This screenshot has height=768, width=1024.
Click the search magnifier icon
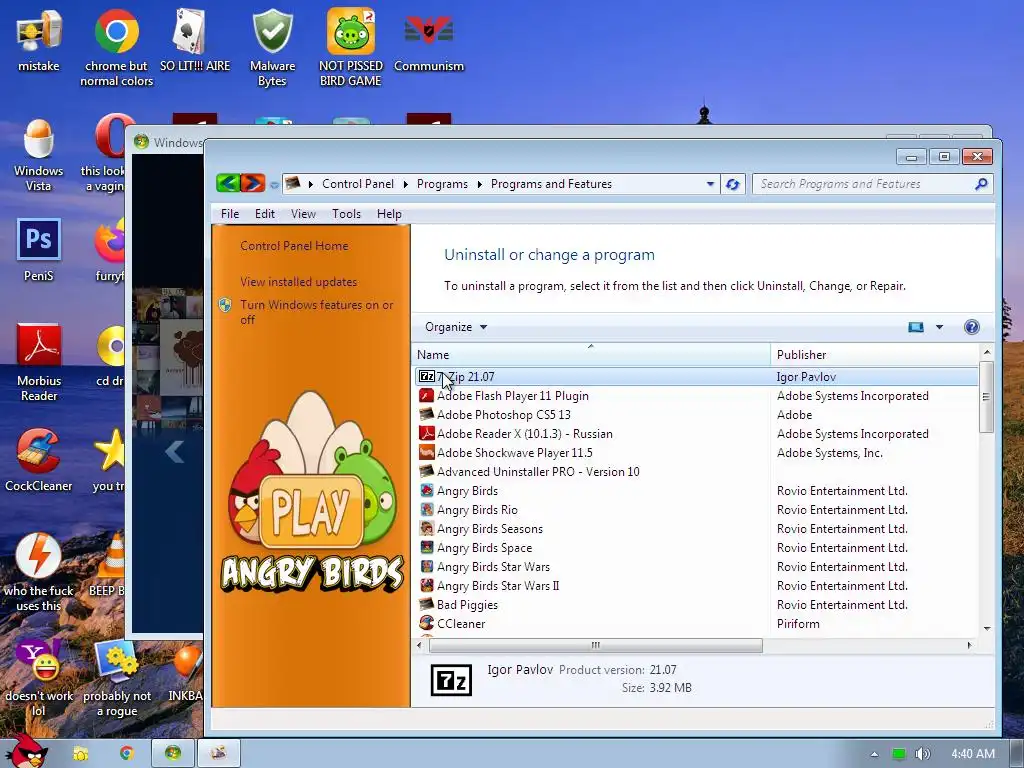pyautogui.click(x=981, y=184)
